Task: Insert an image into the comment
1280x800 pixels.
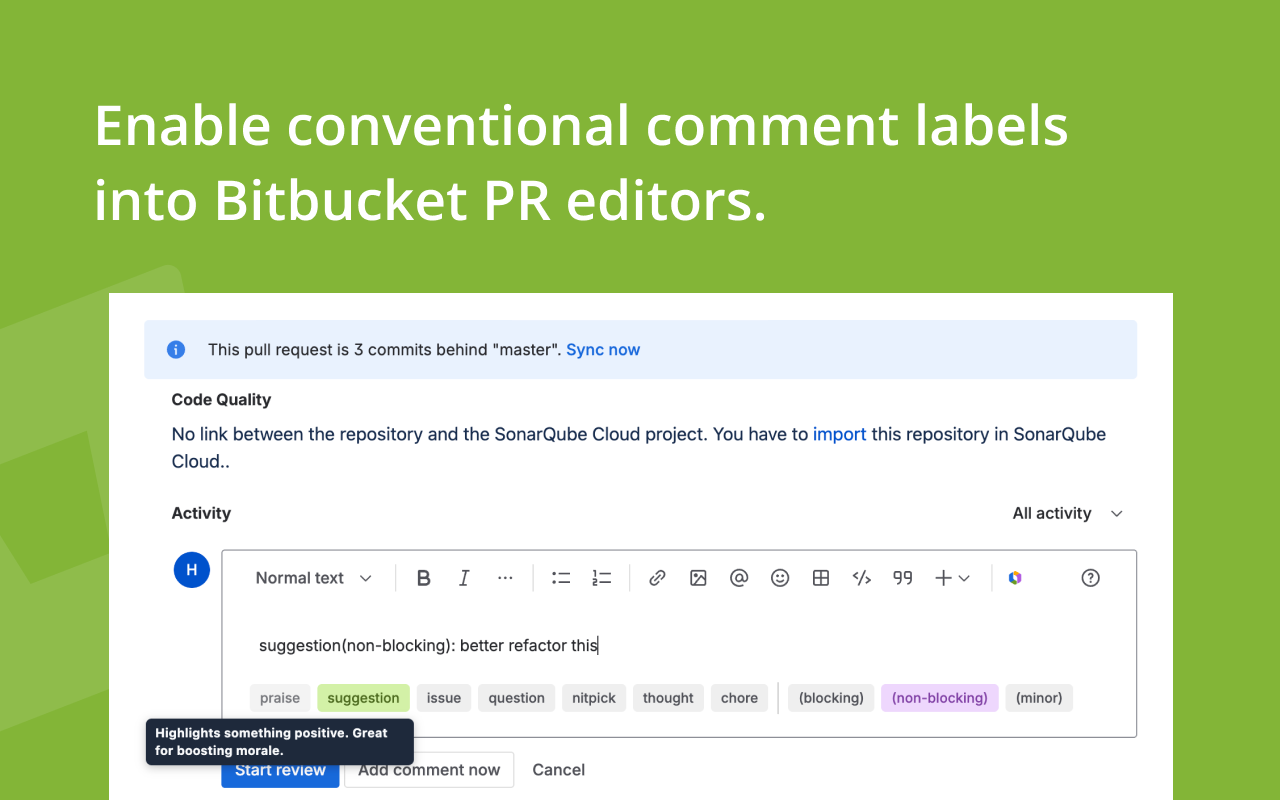Action: click(698, 577)
